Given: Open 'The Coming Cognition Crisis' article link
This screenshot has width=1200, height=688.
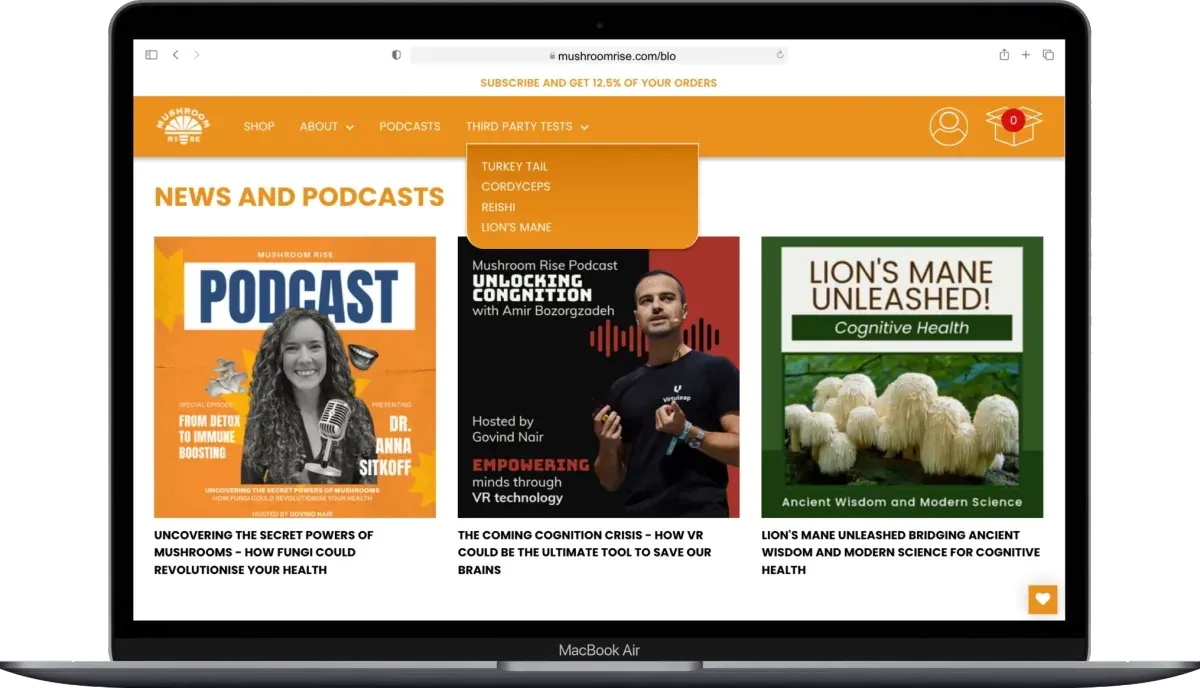Looking at the screenshot, I should click(584, 552).
